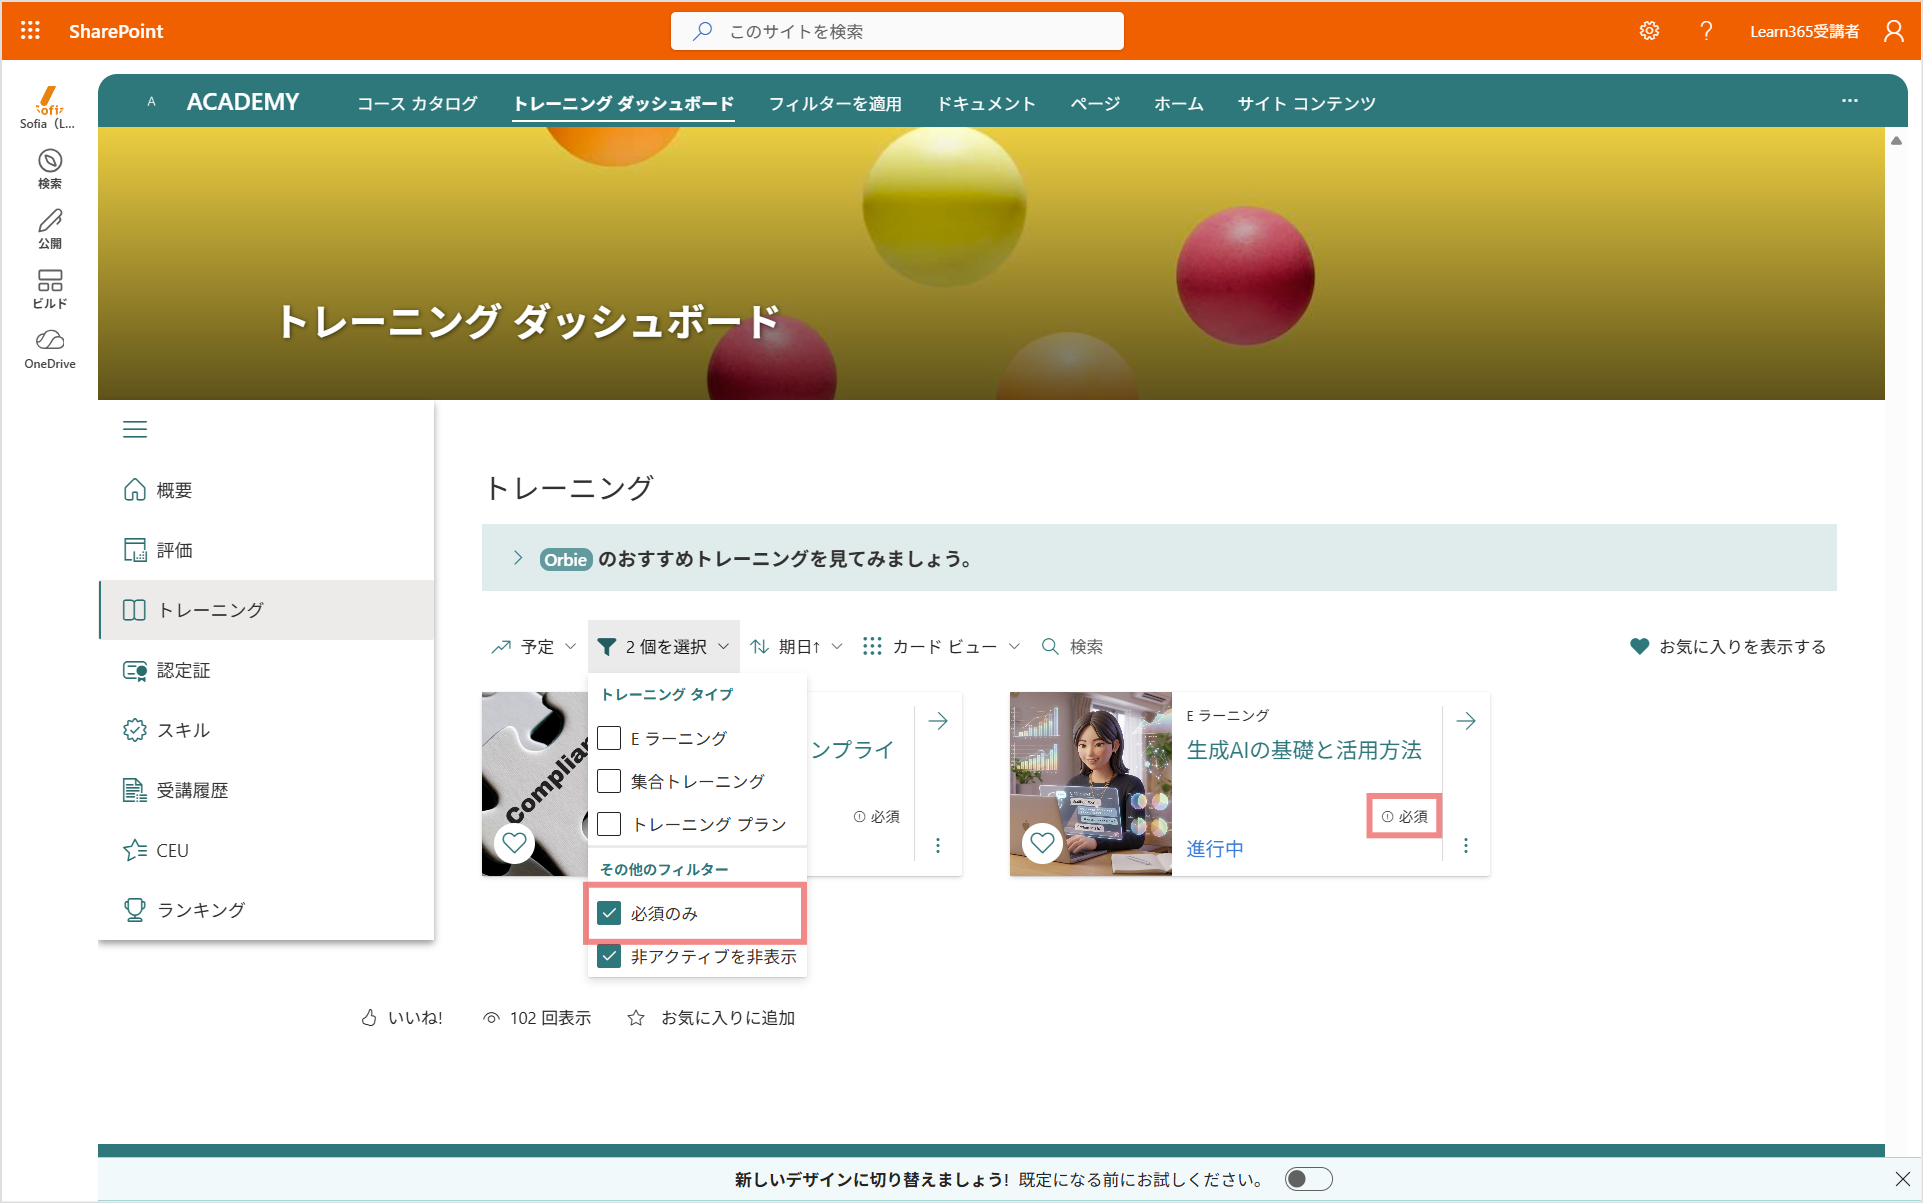The width and height of the screenshot is (1923, 1203).
Task: Expand the Orbie recommendations chevron
Action: pos(517,558)
